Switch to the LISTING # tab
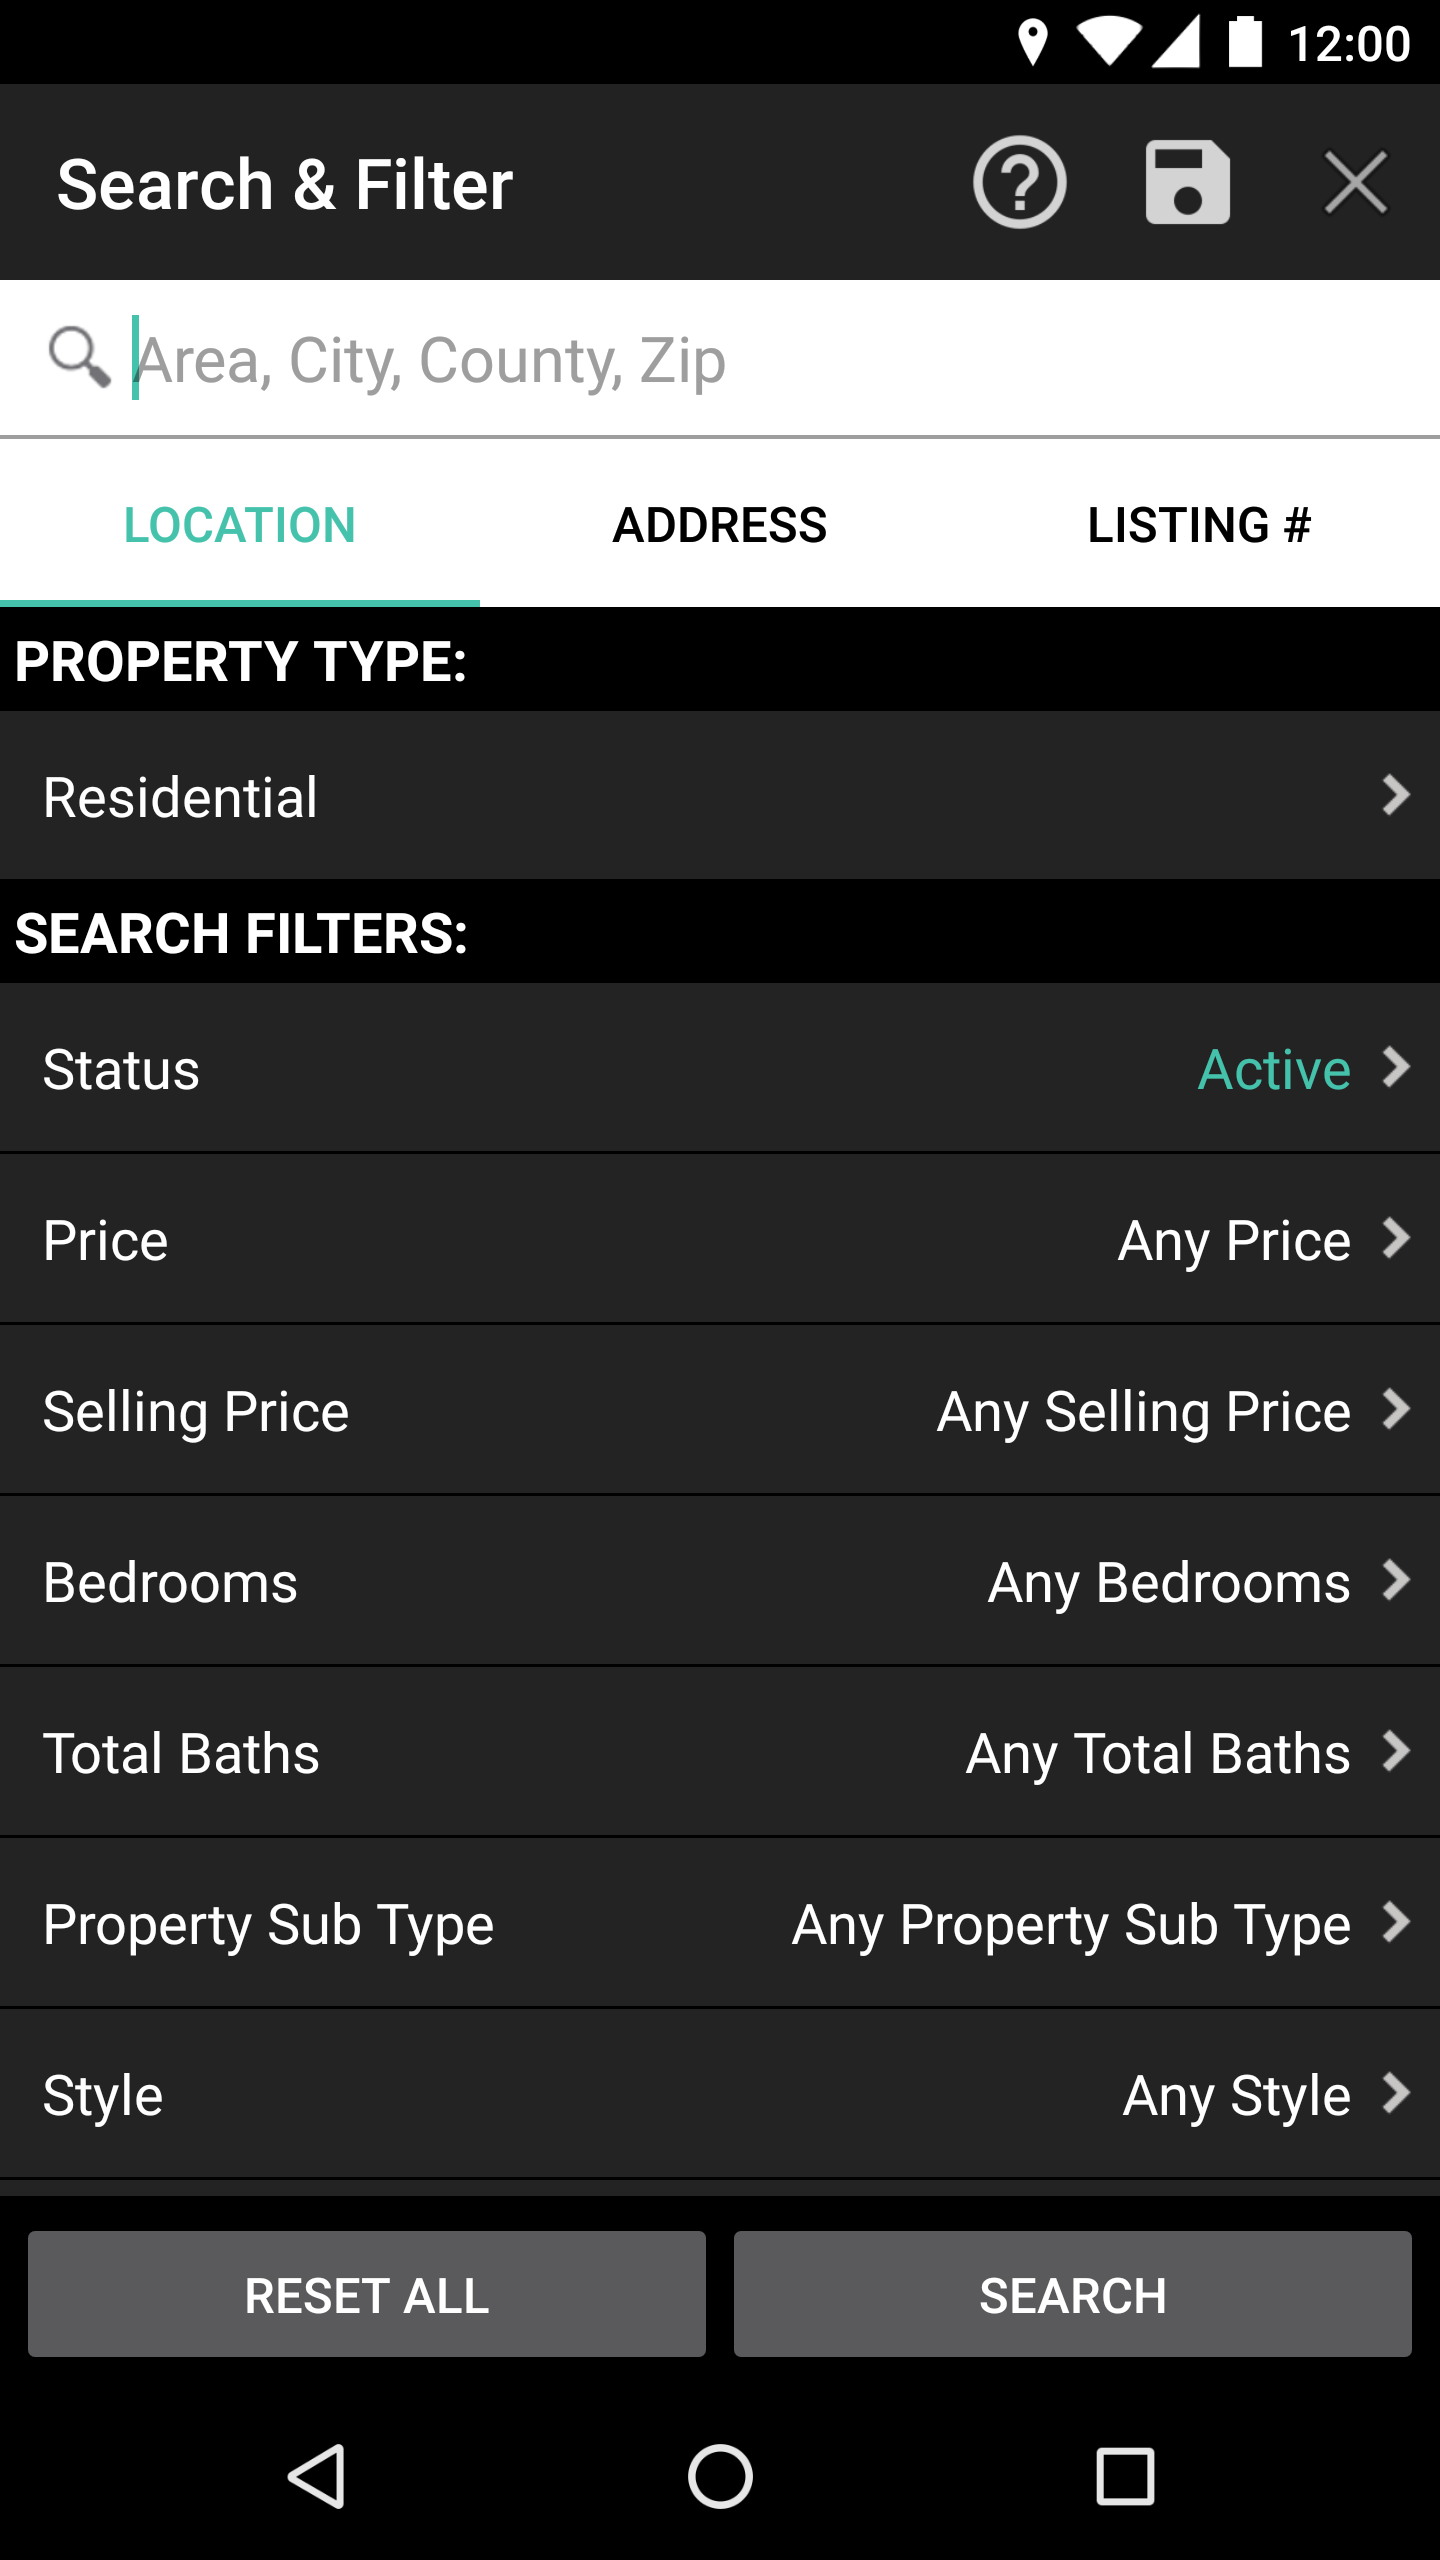Screen dimensions: 1440x2560 1200,525
